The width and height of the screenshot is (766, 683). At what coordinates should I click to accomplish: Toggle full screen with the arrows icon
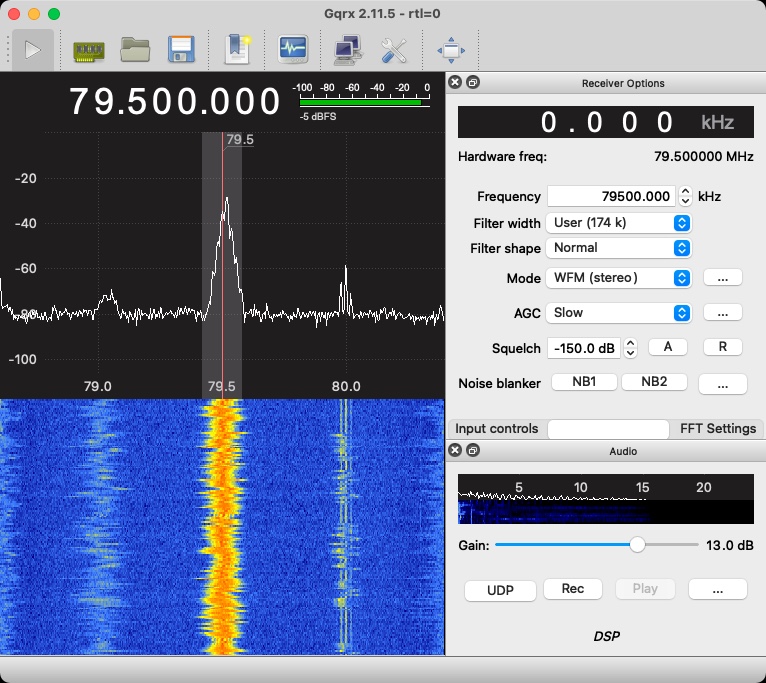coord(451,49)
